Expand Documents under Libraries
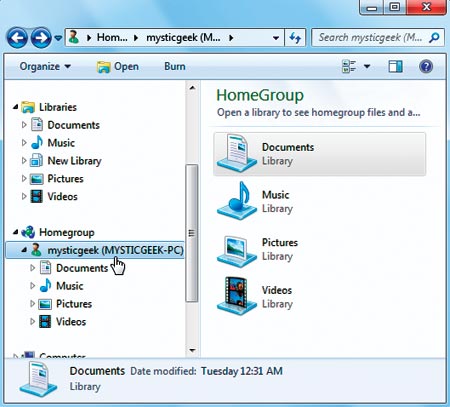 [x=24, y=125]
